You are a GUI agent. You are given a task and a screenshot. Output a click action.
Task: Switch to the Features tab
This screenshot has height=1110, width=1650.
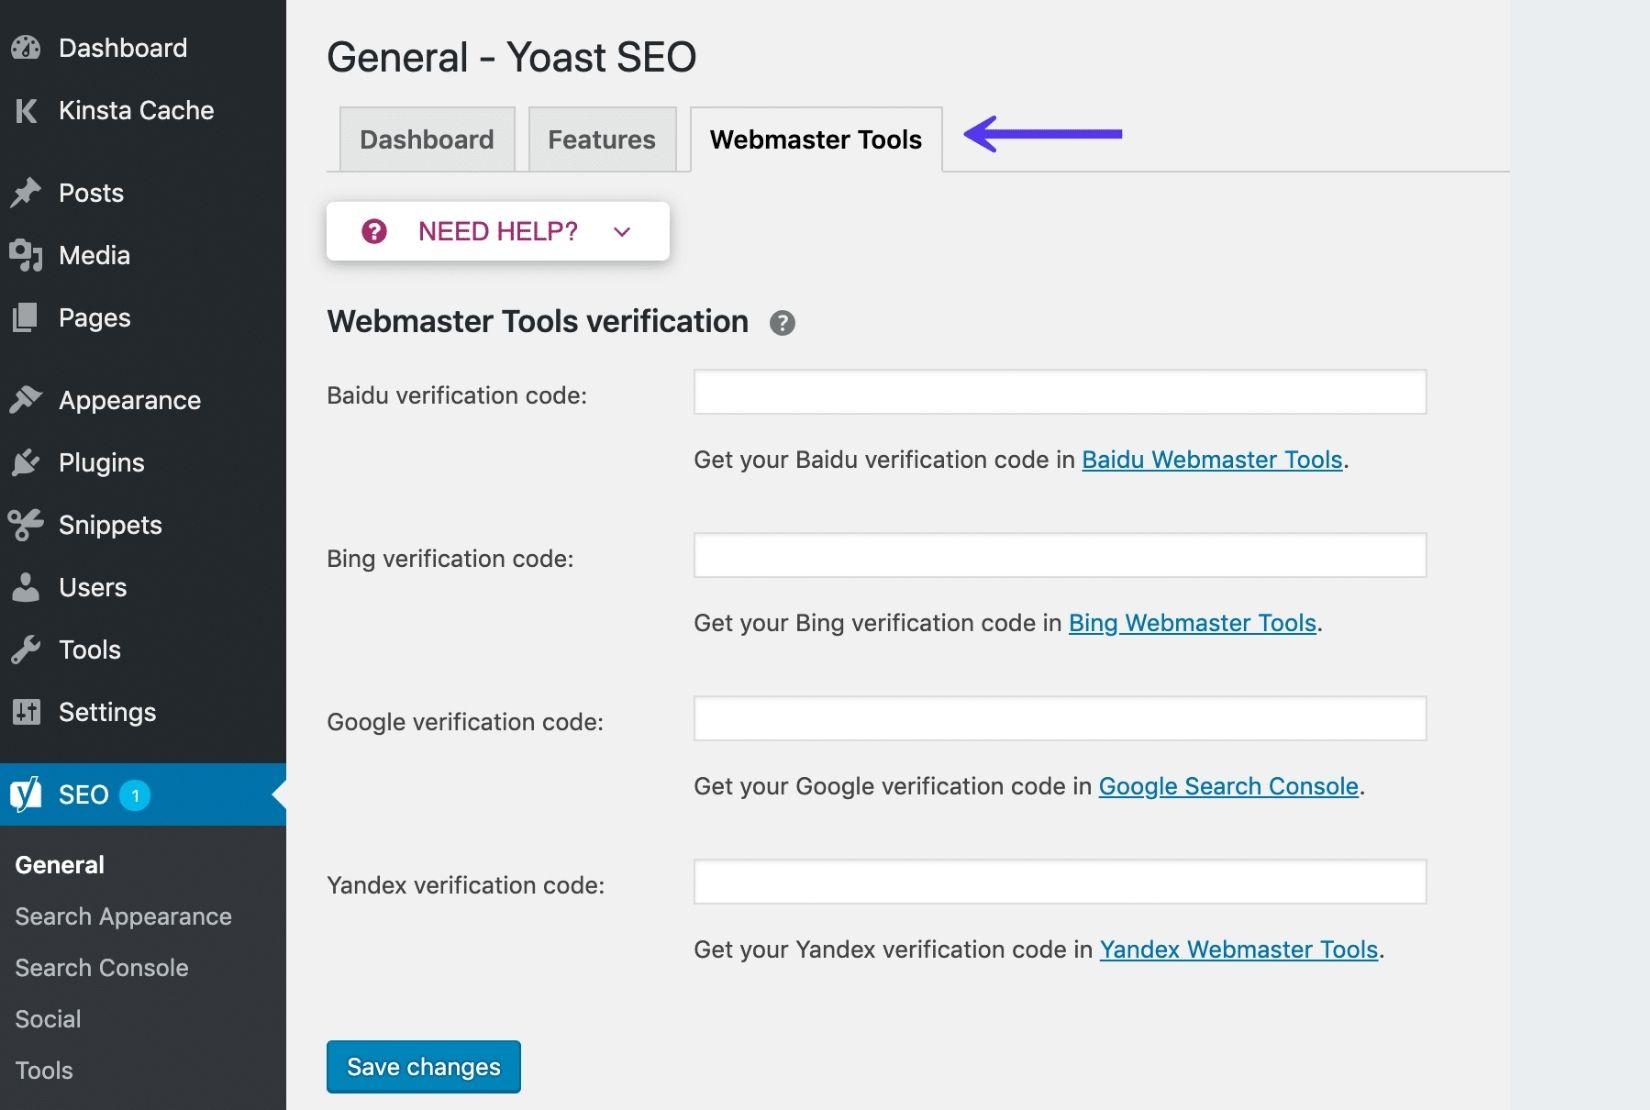600,139
